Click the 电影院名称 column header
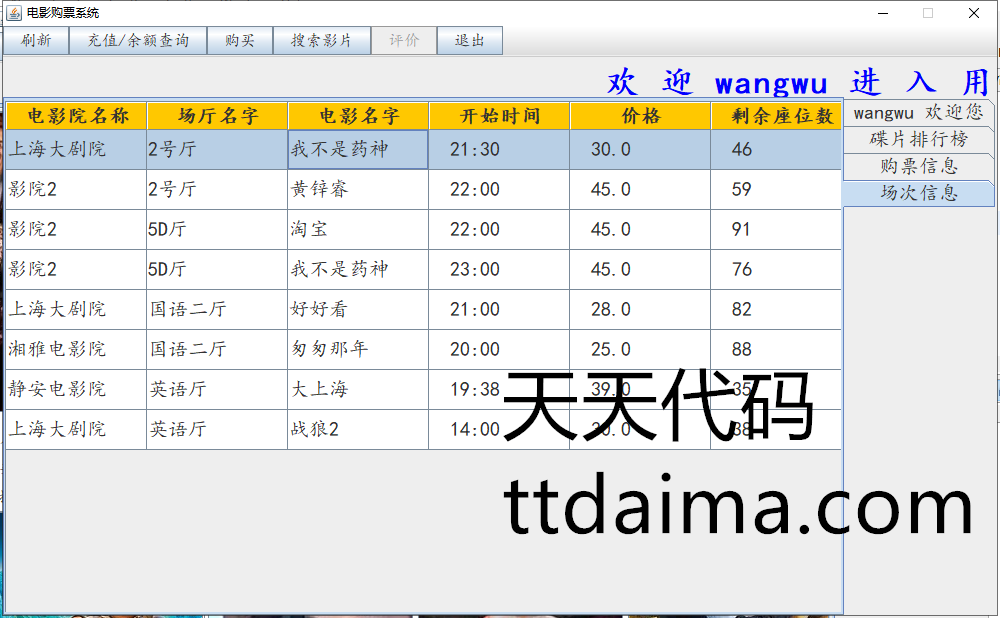The height and width of the screenshot is (618, 1000). 77,116
